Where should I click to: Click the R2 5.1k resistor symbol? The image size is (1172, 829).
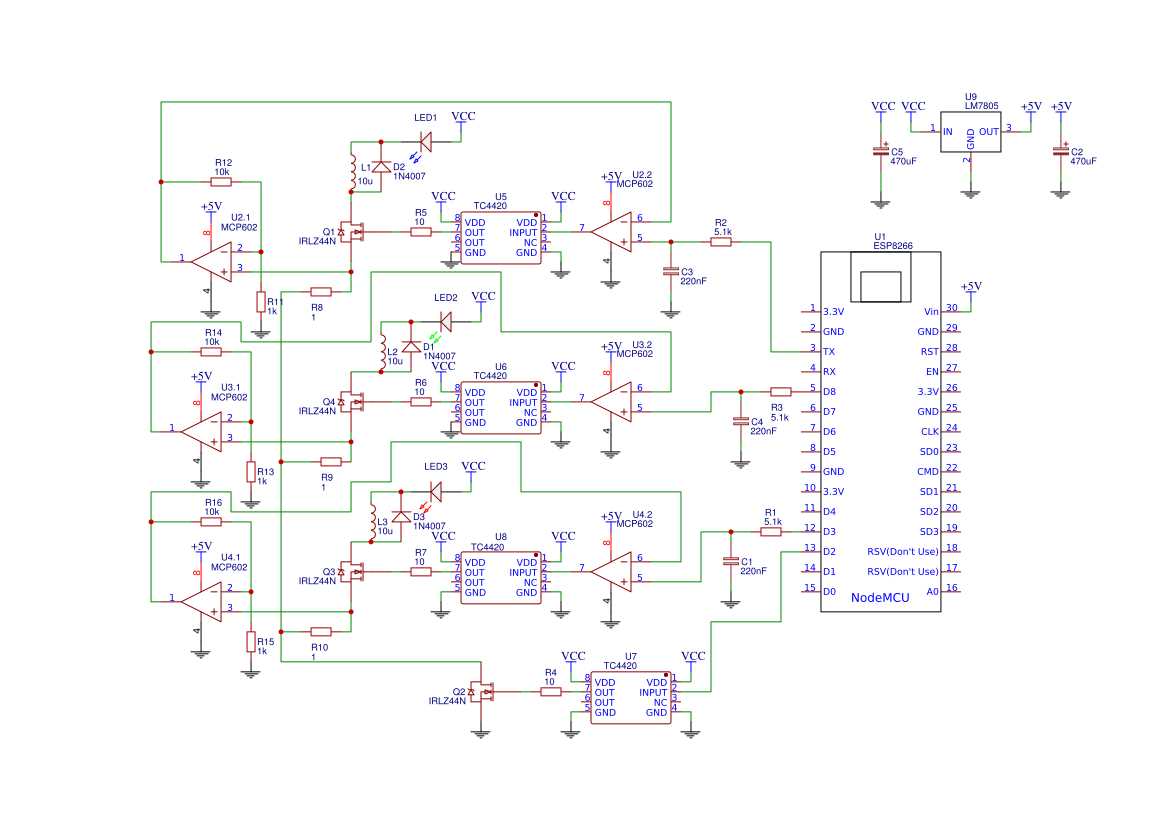click(721, 241)
